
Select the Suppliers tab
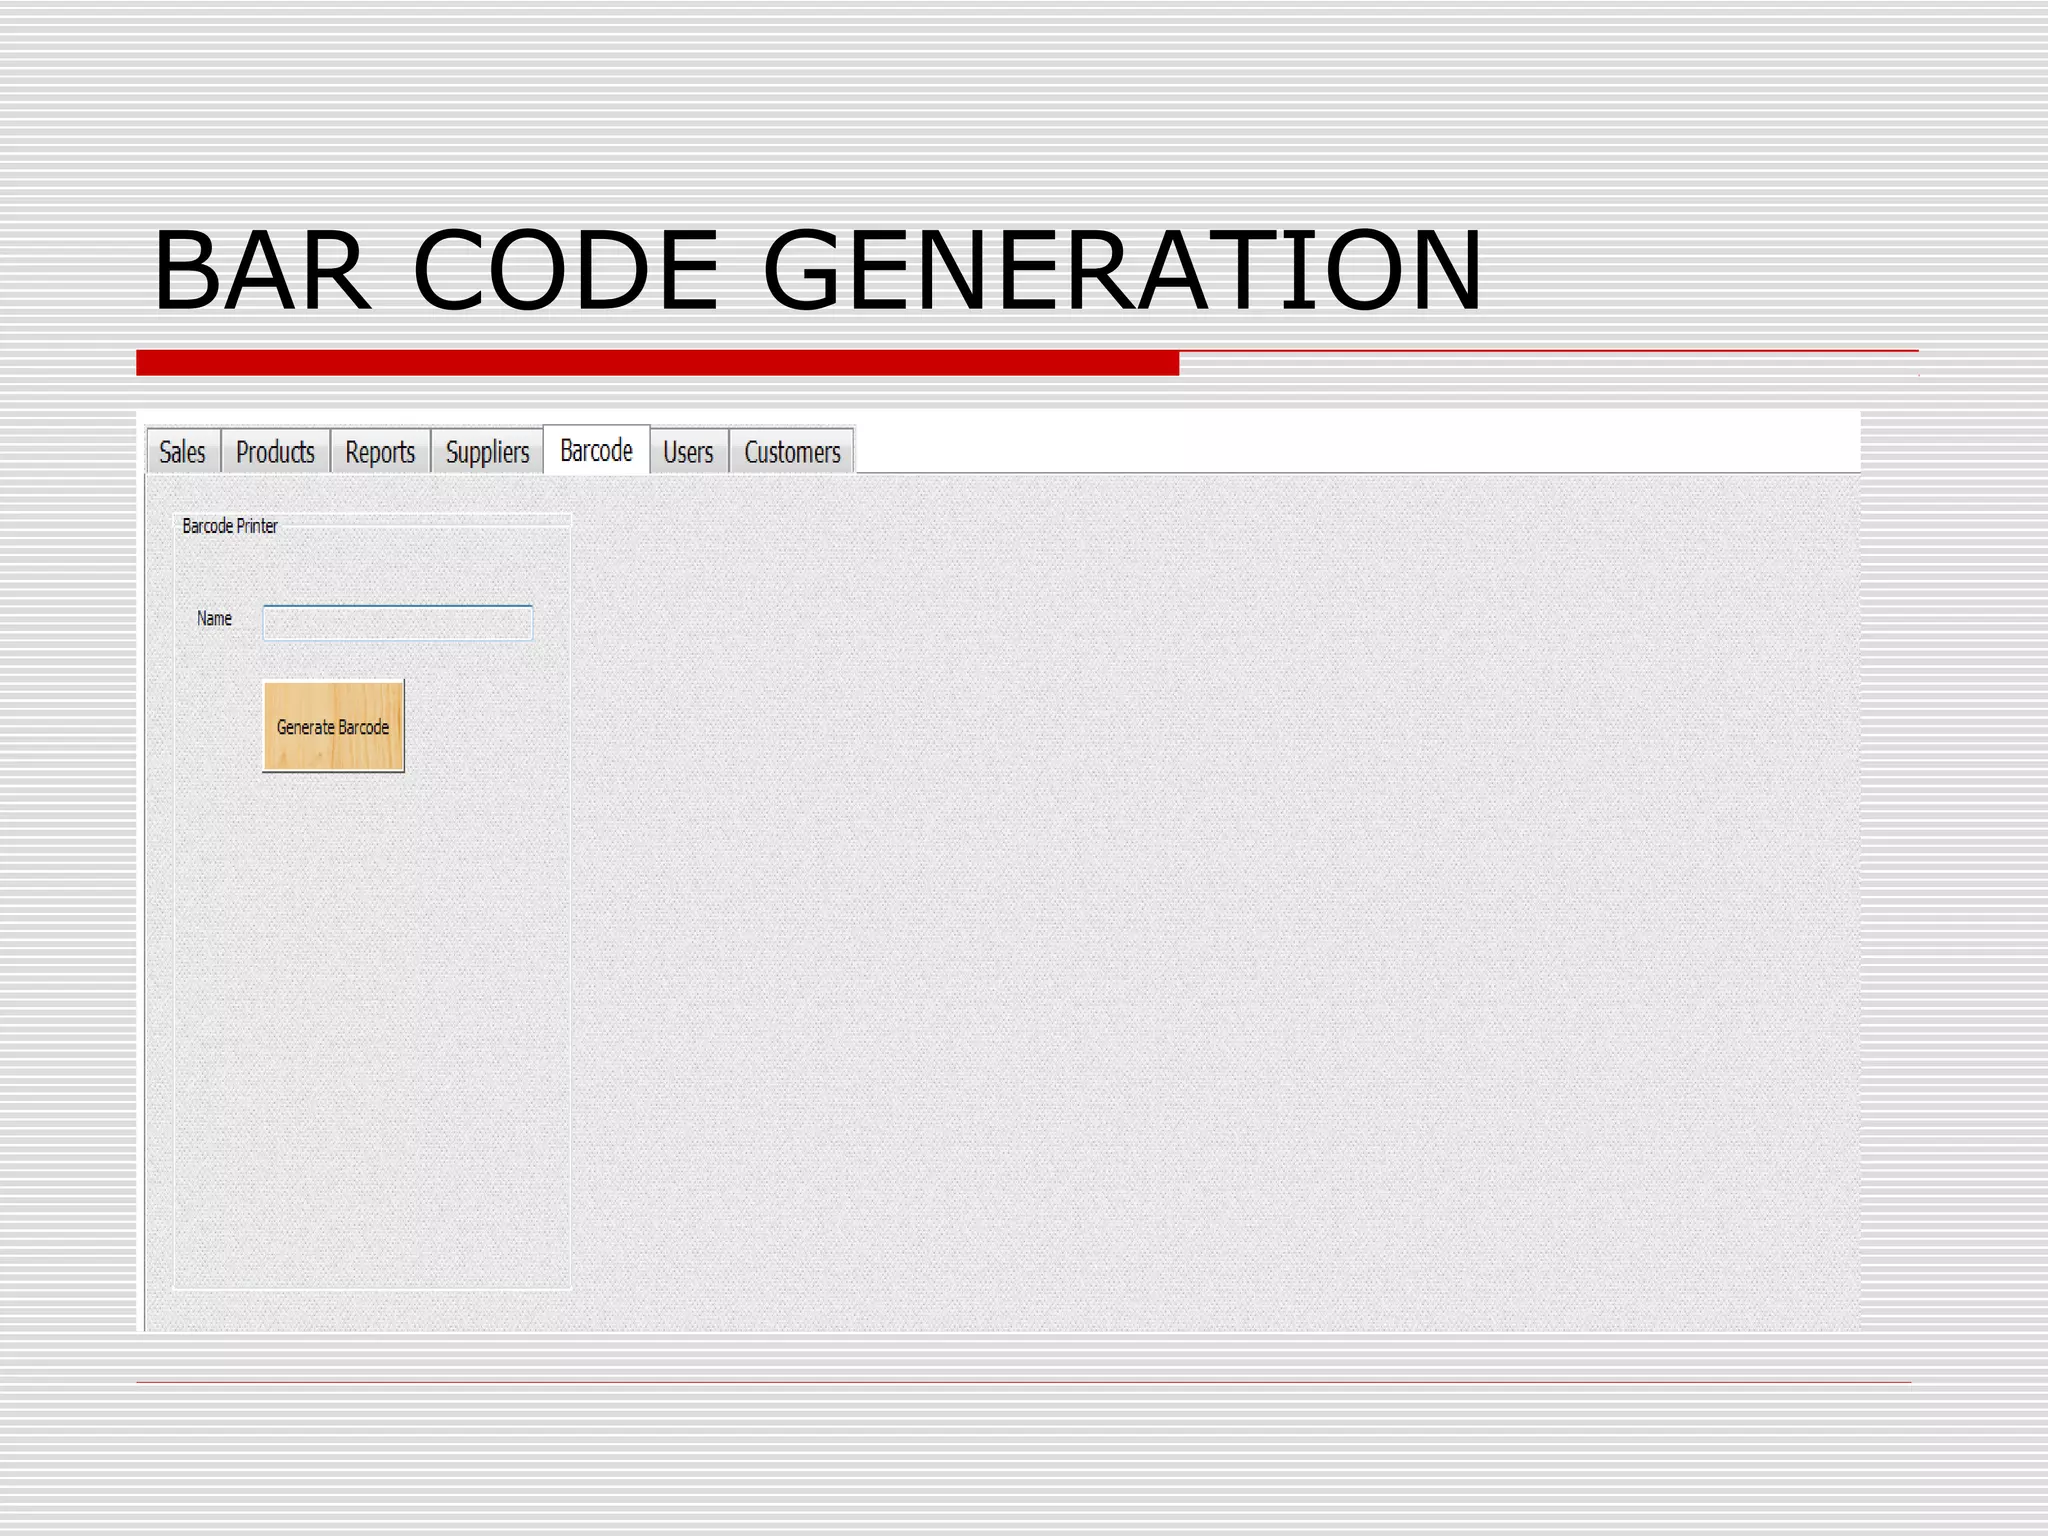[487, 451]
